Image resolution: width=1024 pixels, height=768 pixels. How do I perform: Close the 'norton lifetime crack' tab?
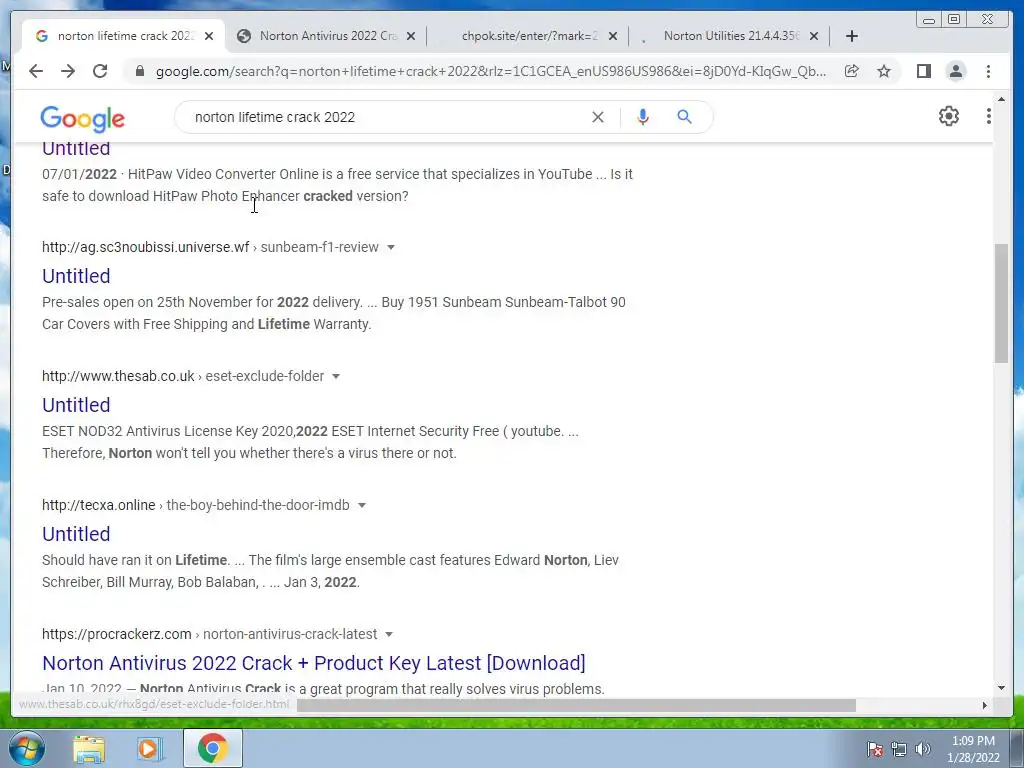coord(209,36)
